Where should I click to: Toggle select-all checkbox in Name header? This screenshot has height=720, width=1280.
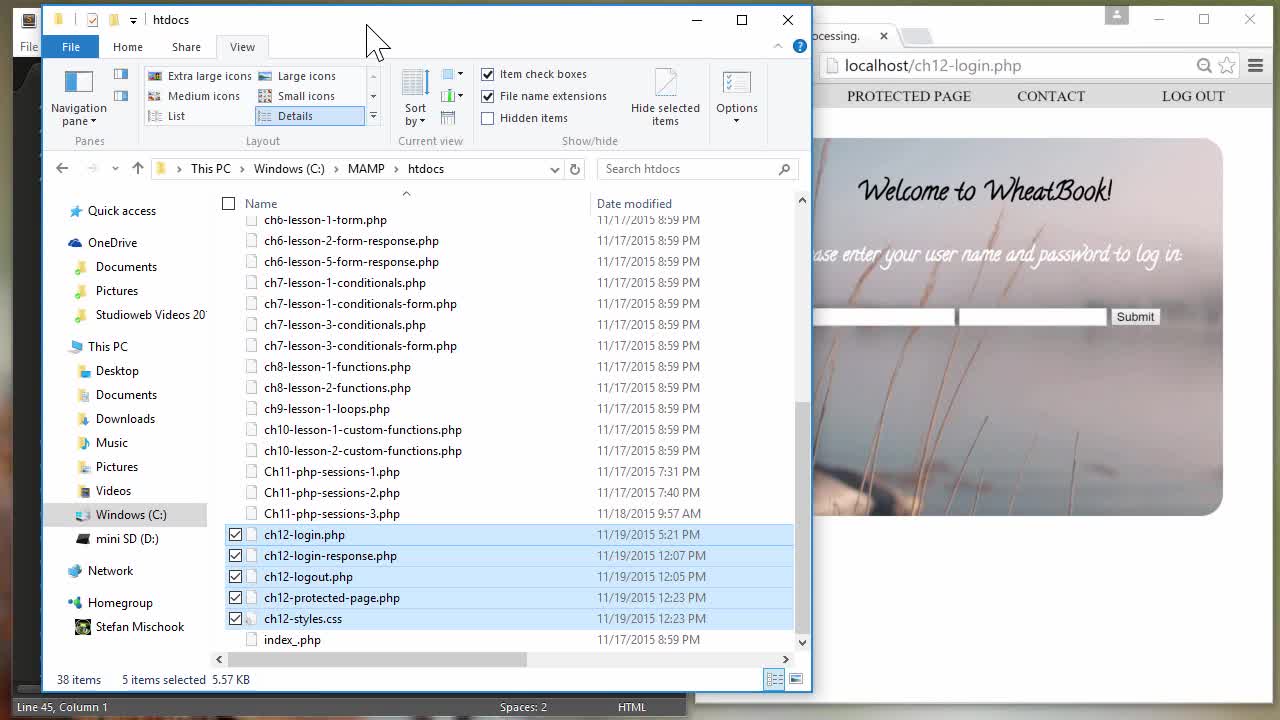(x=228, y=203)
